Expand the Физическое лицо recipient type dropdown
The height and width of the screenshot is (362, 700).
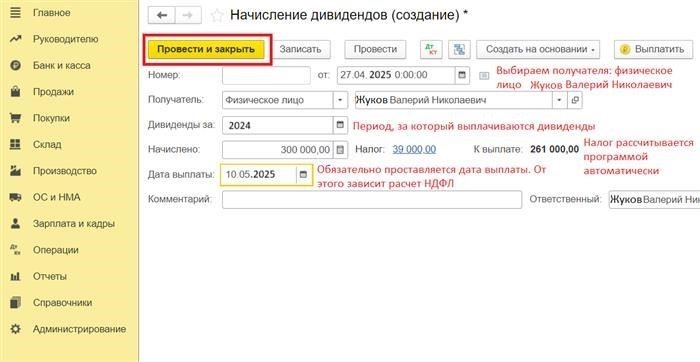click(340, 100)
